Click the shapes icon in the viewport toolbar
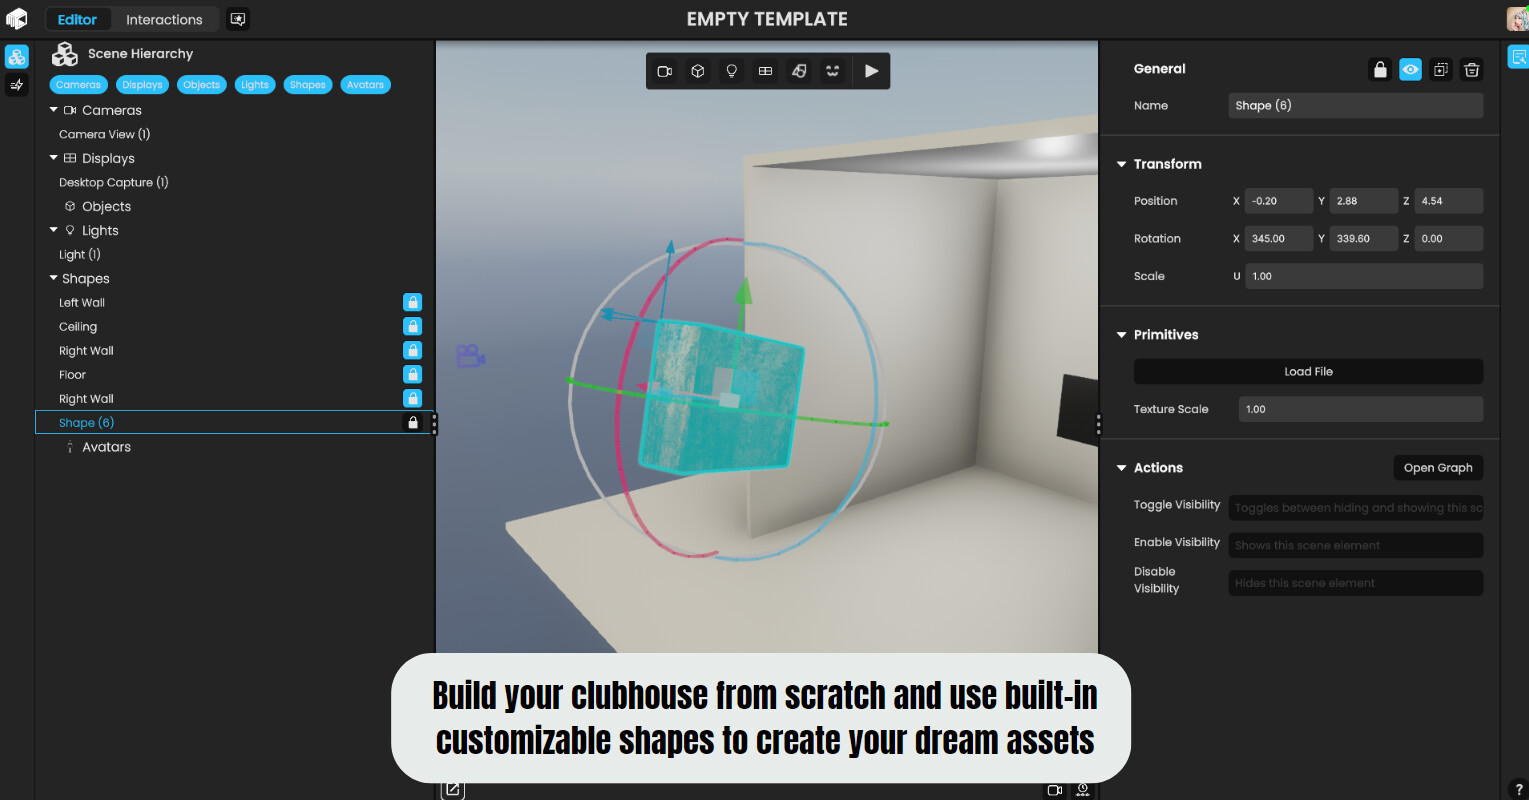This screenshot has height=800, width=1529. pyautogui.click(x=799, y=71)
